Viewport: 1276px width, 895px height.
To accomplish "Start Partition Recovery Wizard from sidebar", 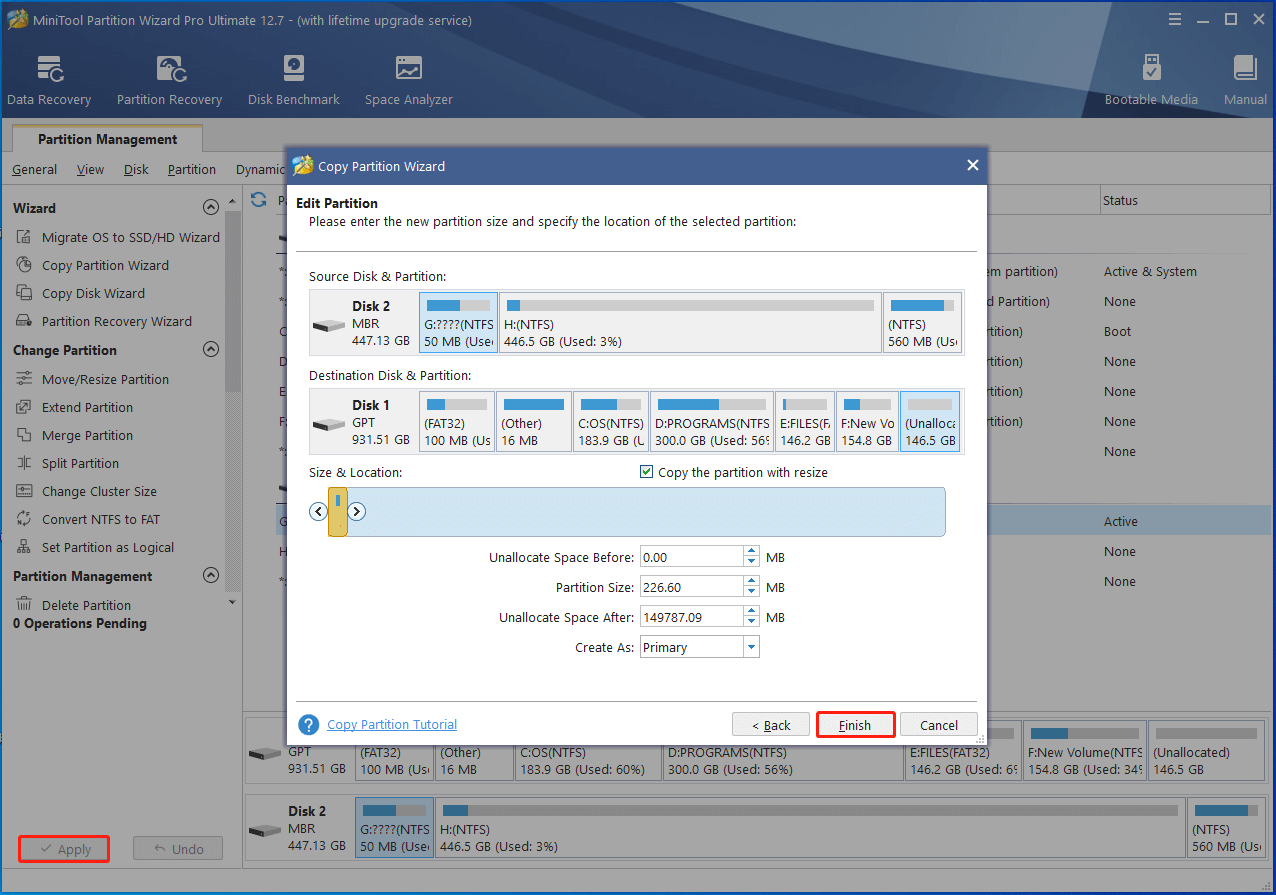I will point(104,321).
